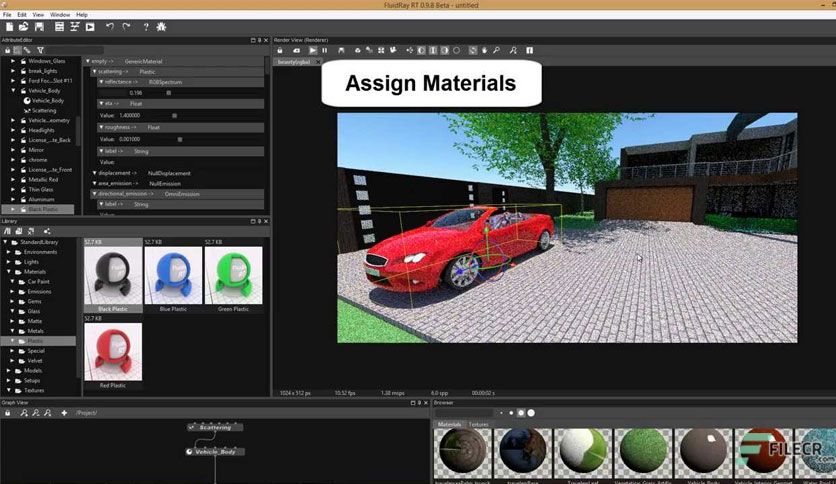Adjust the eta value slider
Viewport: 836px width, 484px height.
174,115
